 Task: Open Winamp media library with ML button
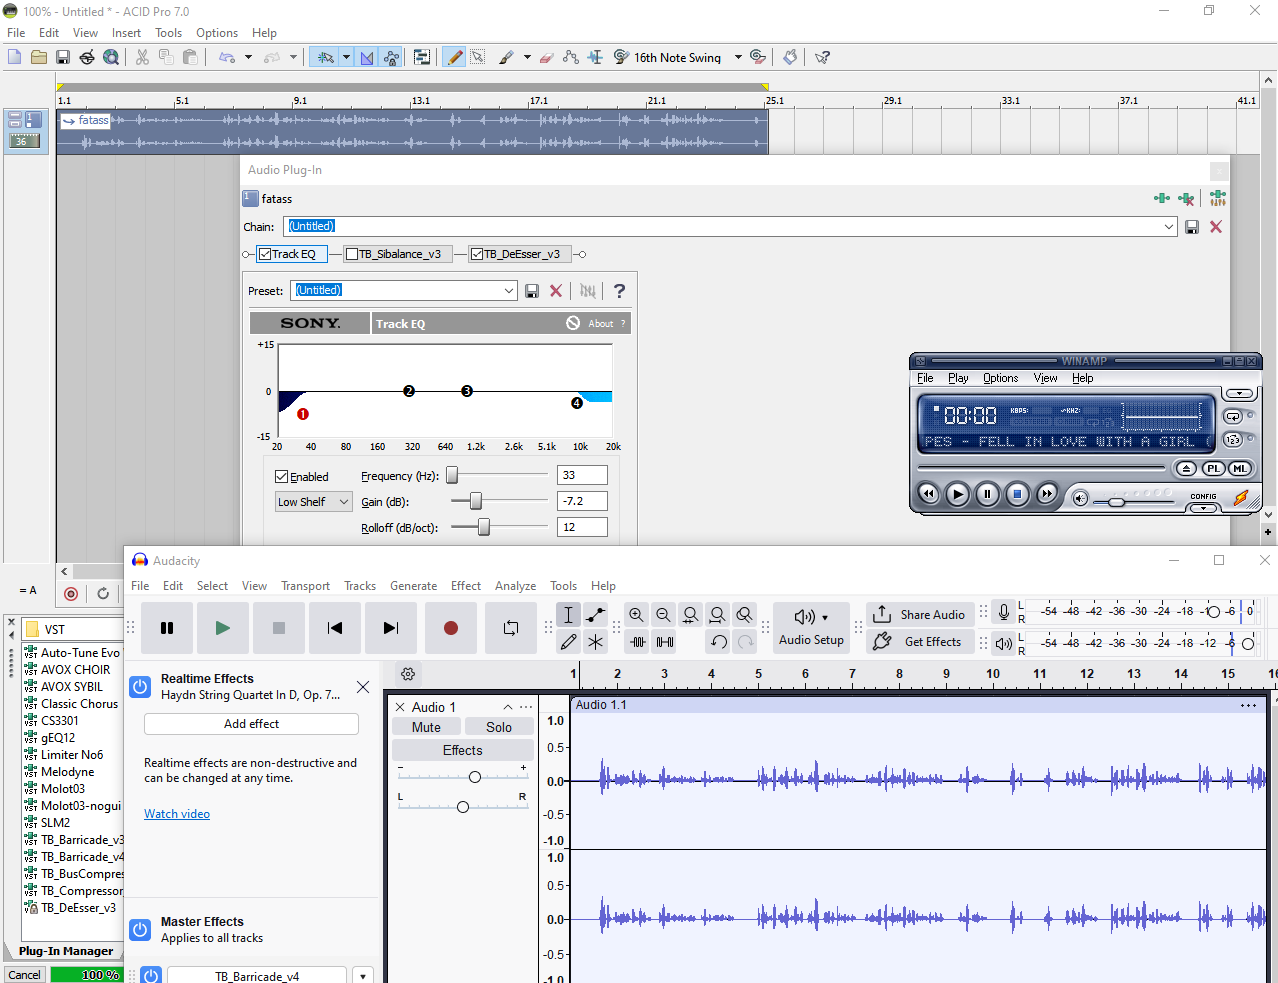(1240, 468)
